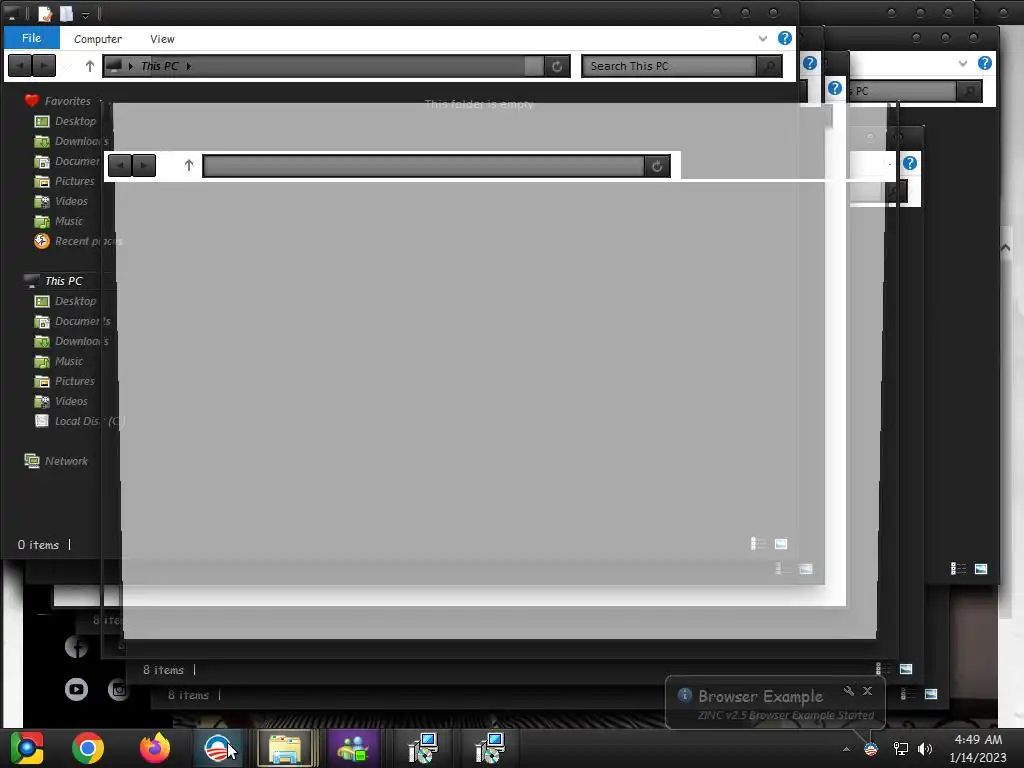The image size is (1024, 768).
Task: Open Documents under Favorites
Action: click(67, 161)
